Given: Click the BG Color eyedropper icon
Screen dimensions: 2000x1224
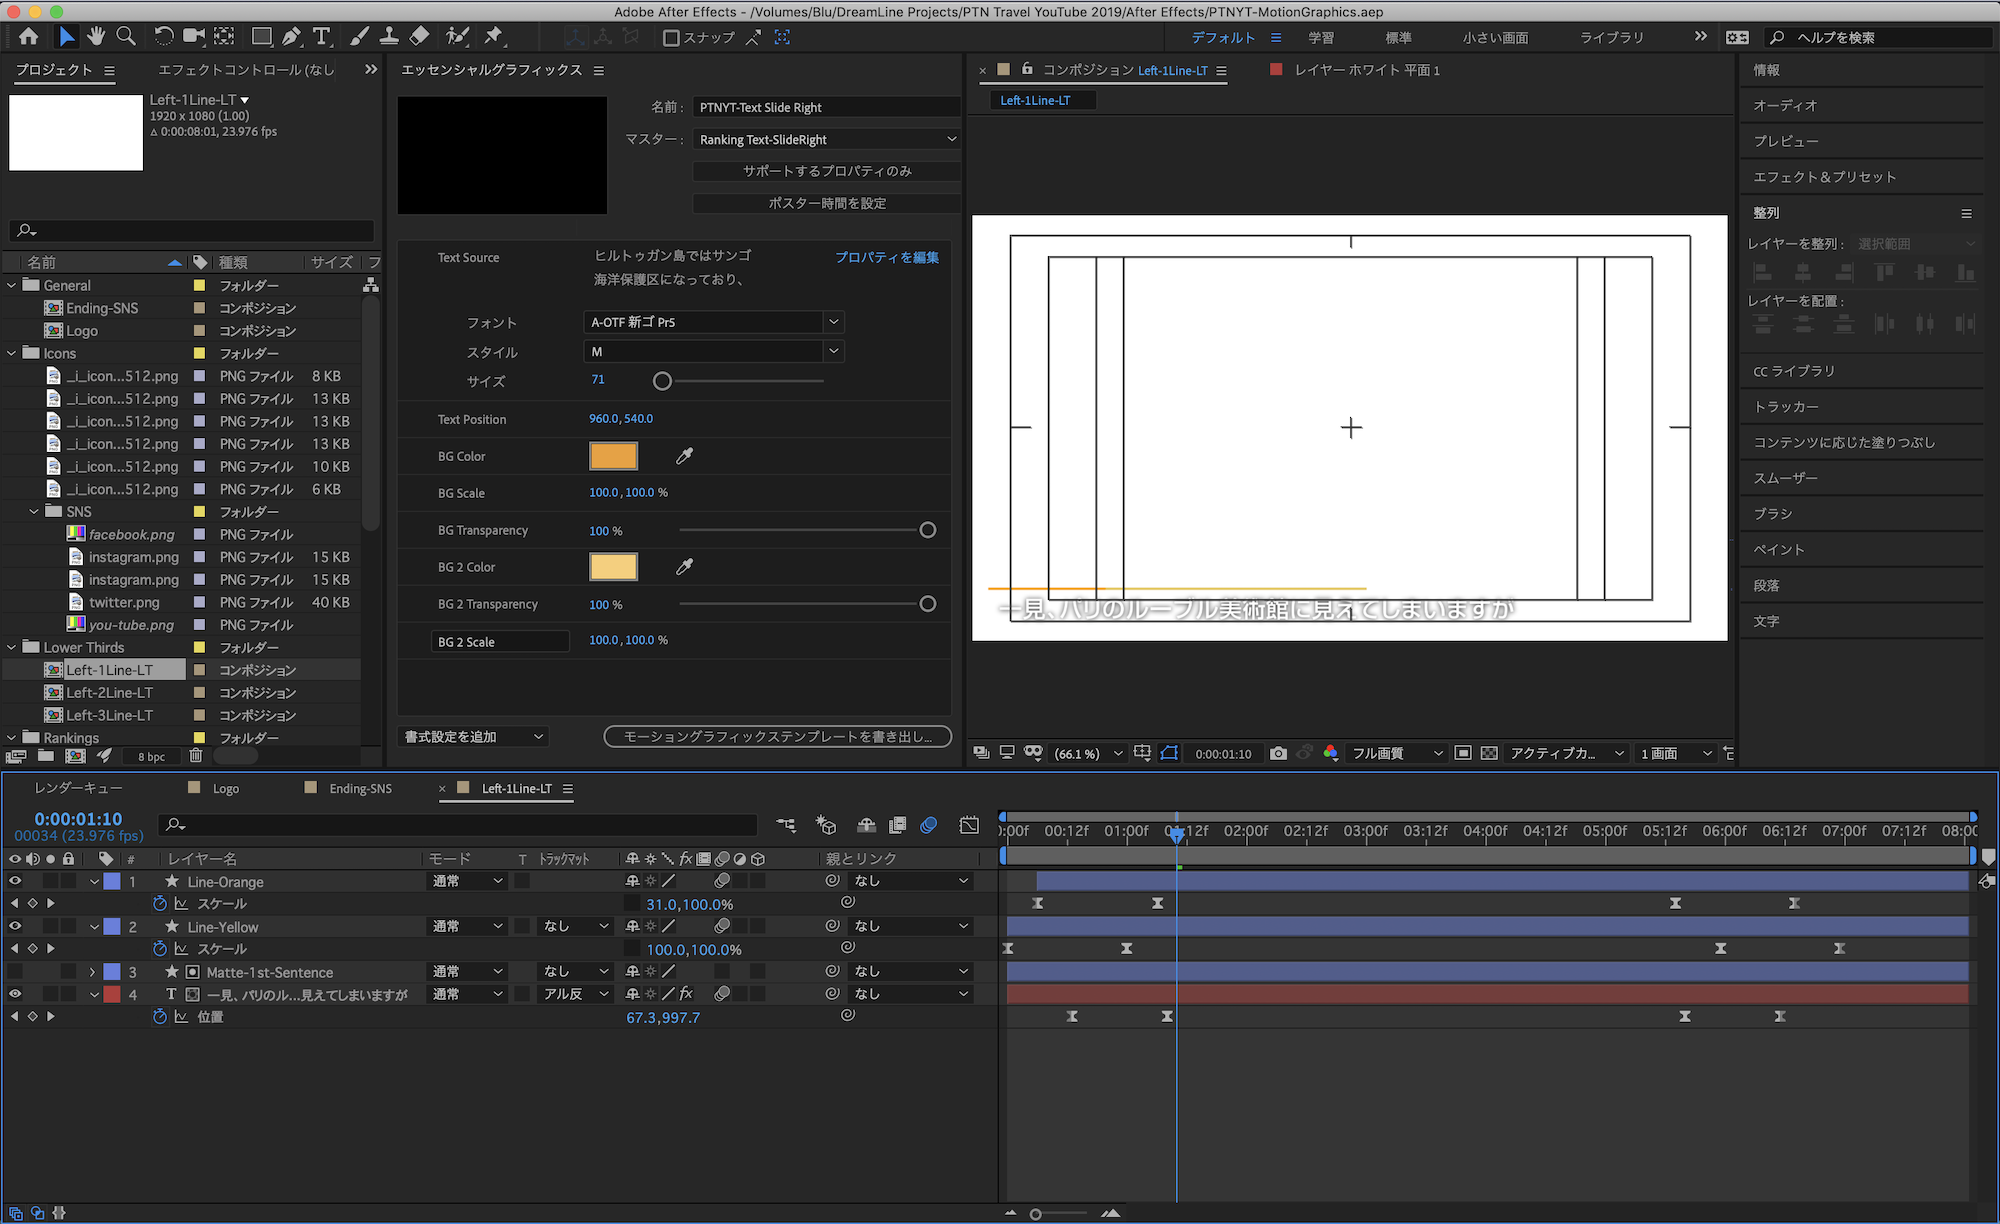Looking at the screenshot, I should (685, 456).
